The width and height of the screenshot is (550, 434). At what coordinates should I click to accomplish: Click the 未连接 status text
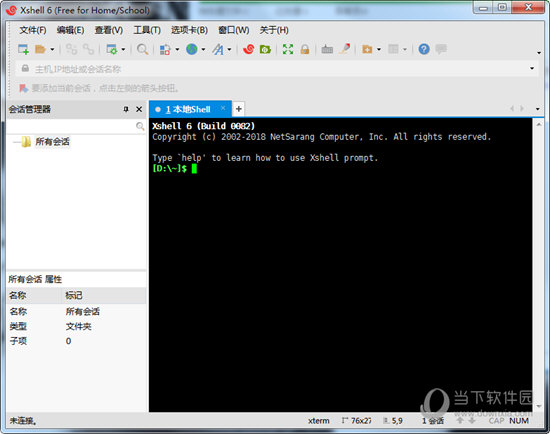pos(23,421)
